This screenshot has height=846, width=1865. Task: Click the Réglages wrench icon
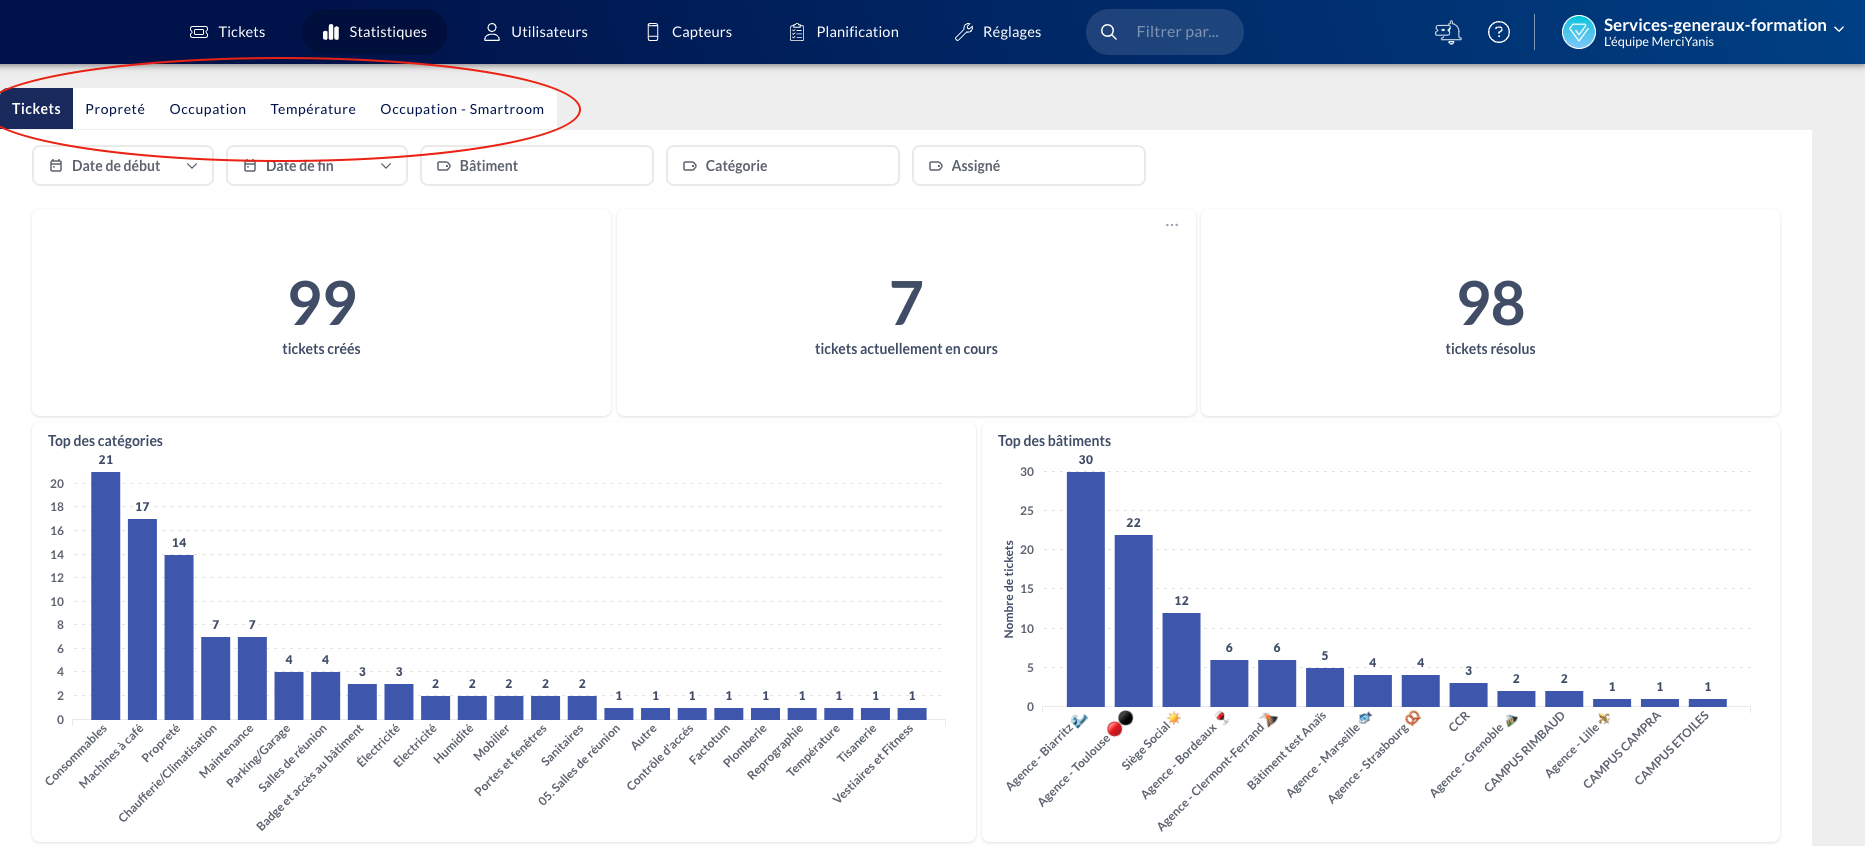pyautogui.click(x=964, y=32)
